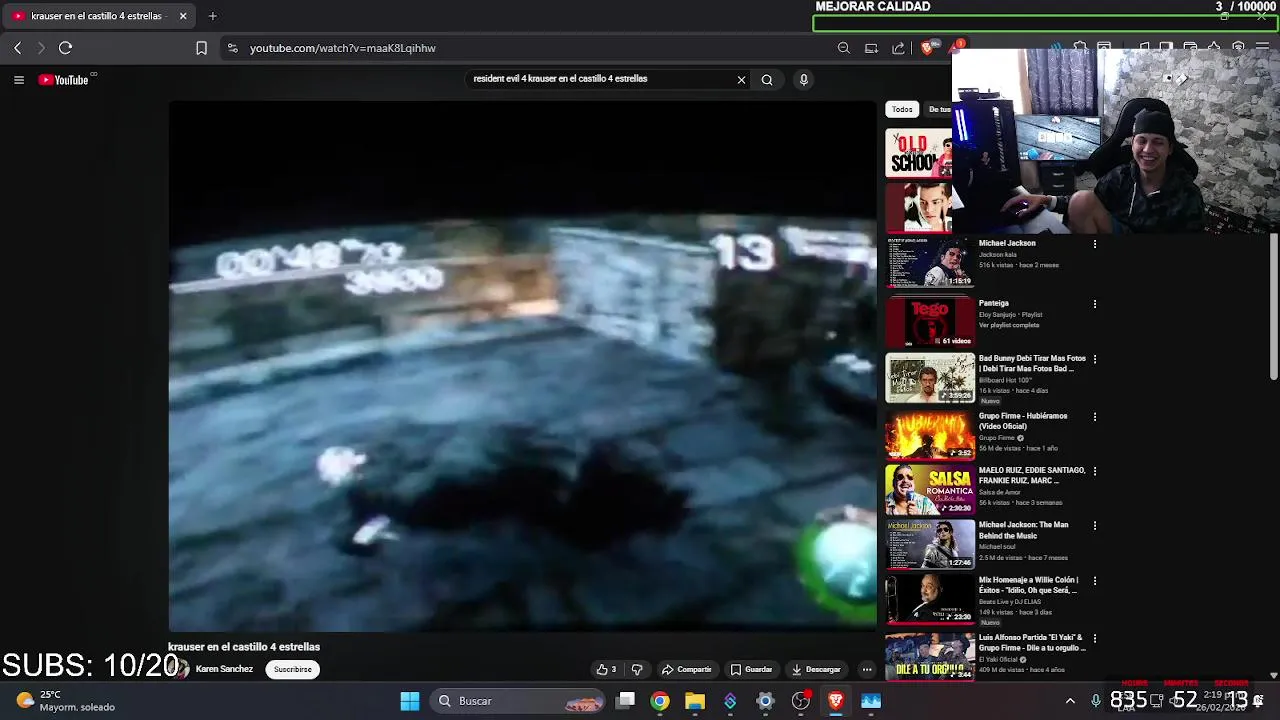1280x720 pixels.
Task: Open Brave Shields lion icon
Action: 929,48
